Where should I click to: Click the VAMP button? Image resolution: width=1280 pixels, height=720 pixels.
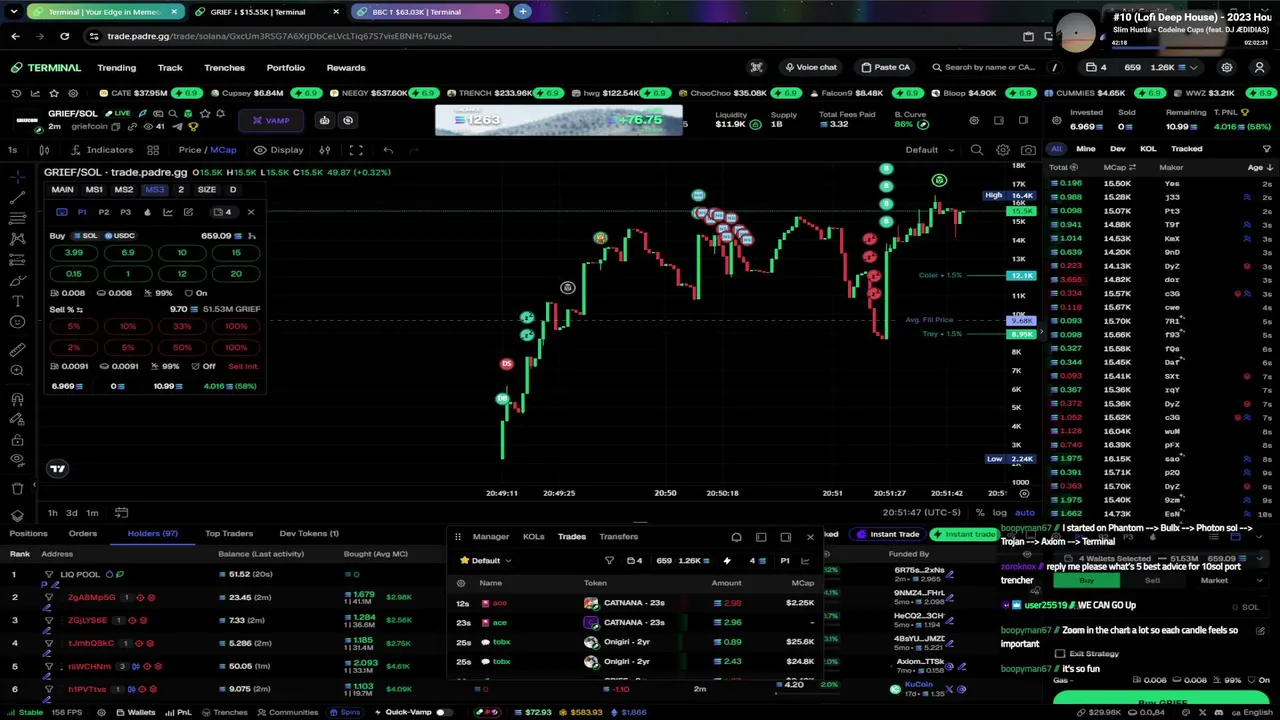(x=271, y=120)
